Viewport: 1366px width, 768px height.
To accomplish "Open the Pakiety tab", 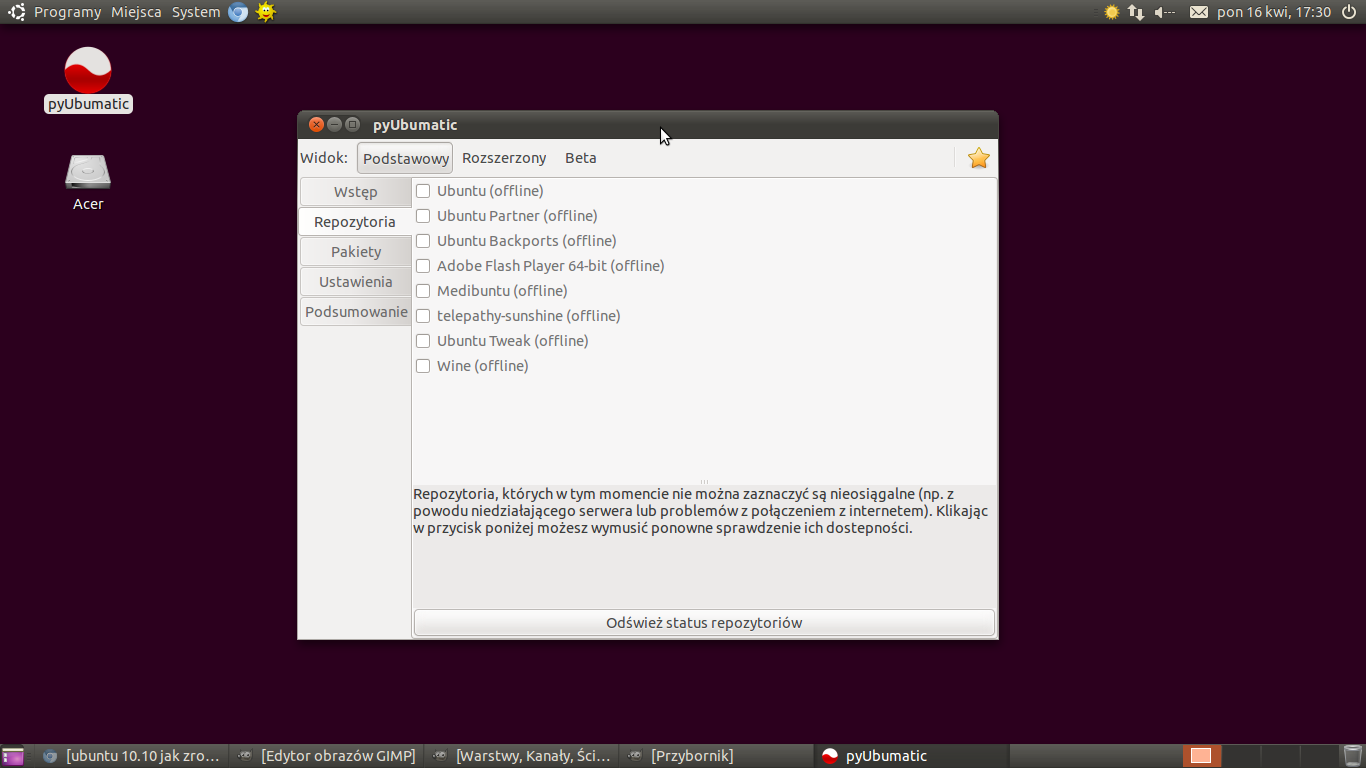I will click(356, 252).
